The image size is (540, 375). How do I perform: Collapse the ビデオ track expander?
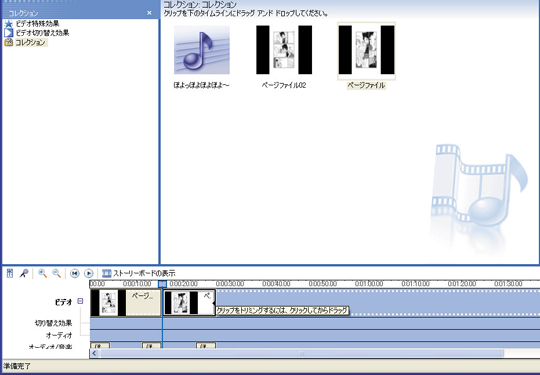tap(80, 301)
